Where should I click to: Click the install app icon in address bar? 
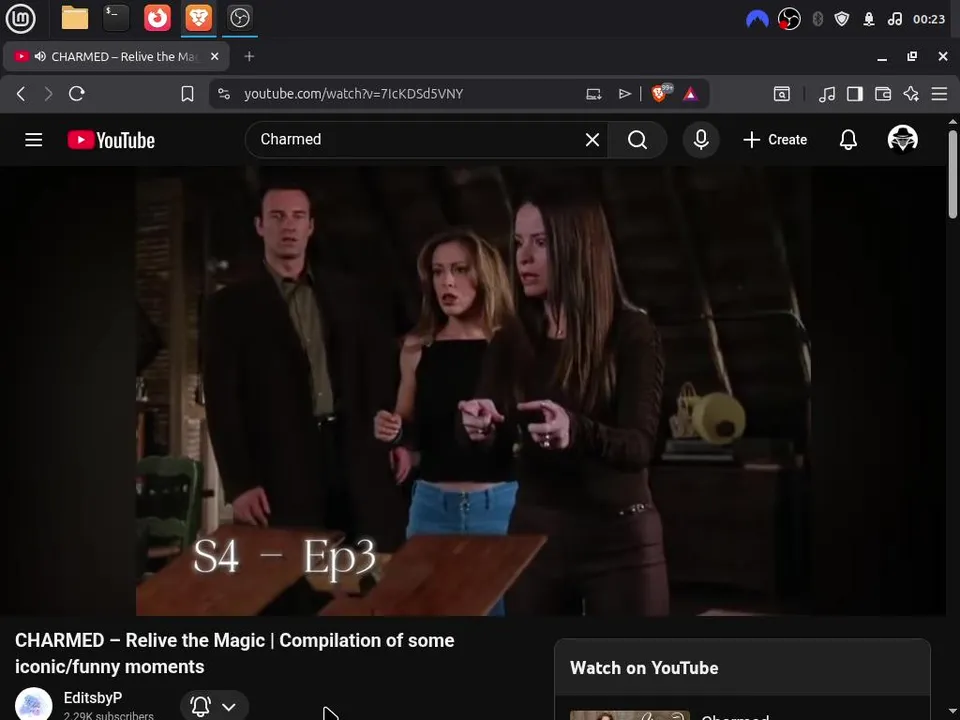coord(593,94)
